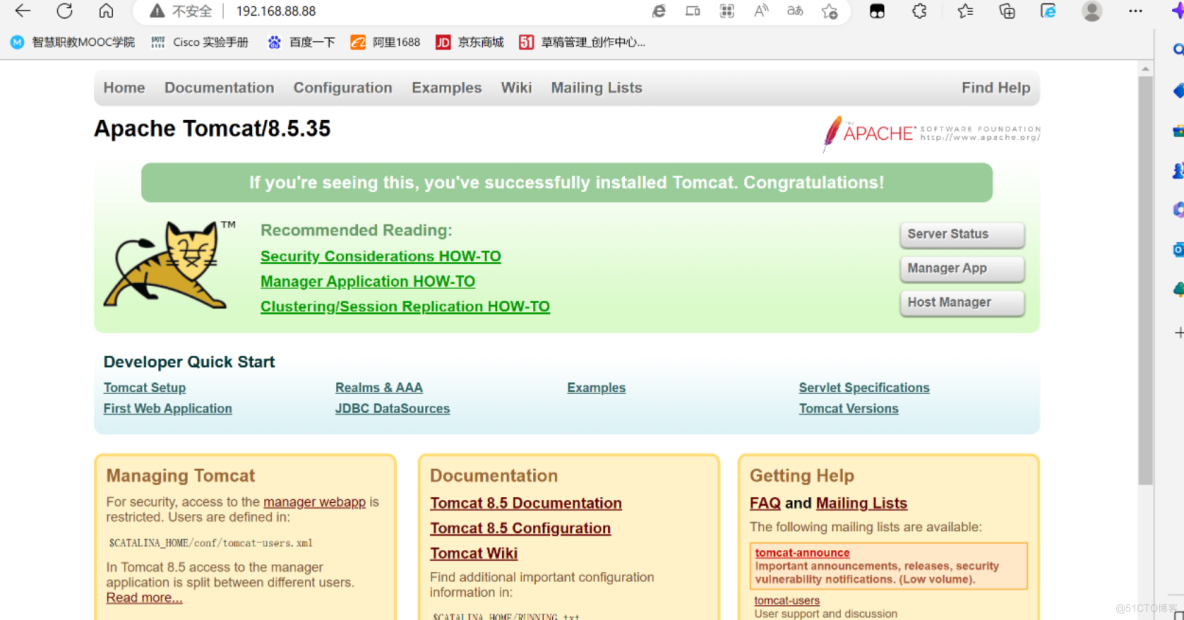Open the Documentation nav item
Viewport: 1184px width, 620px height.
tap(219, 88)
